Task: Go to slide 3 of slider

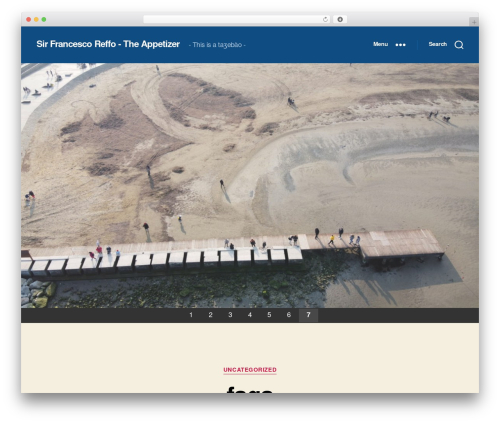Action: pos(230,315)
